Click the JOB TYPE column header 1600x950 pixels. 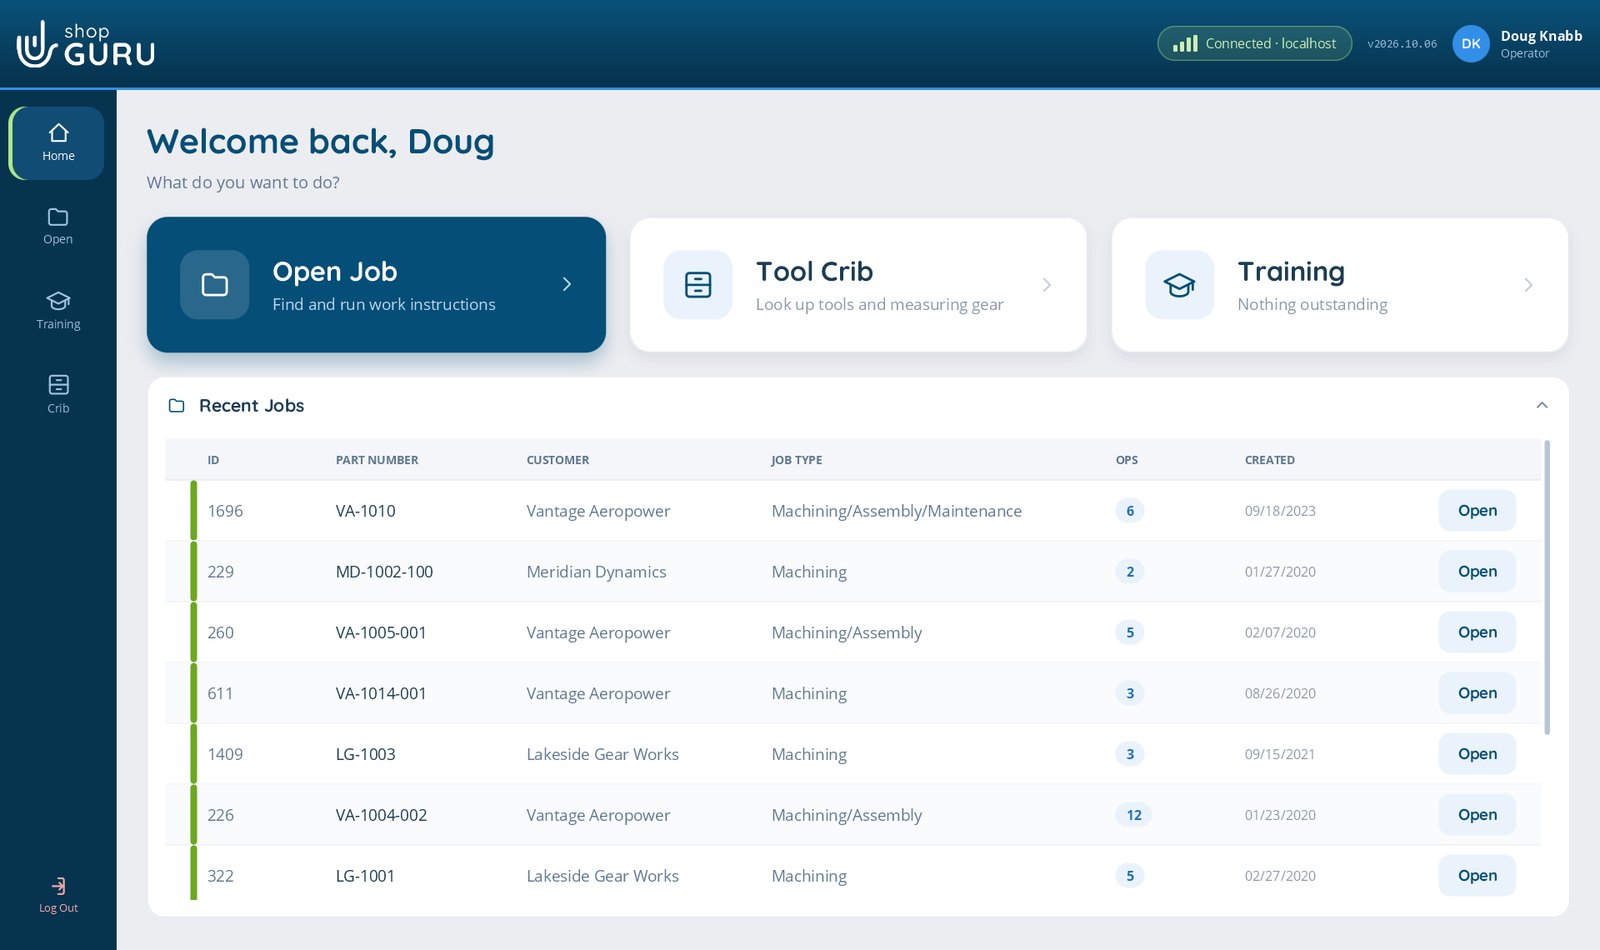click(x=796, y=460)
